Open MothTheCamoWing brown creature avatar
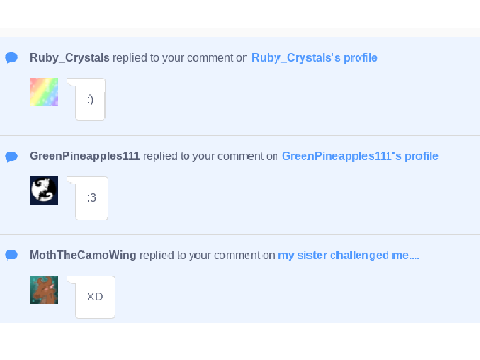Viewport: 480px width, 360px height. coord(44,290)
